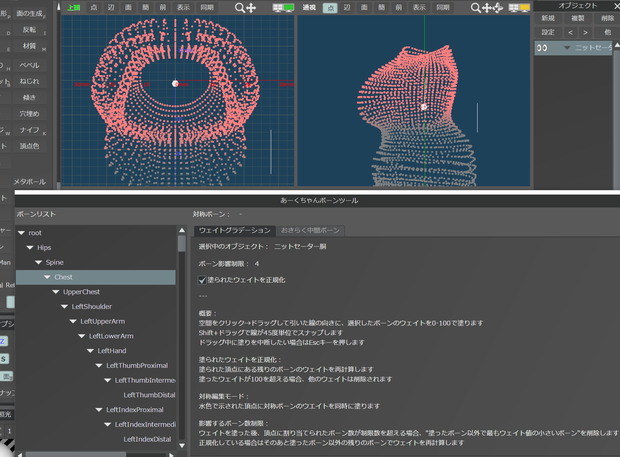
Task: Switch to おきらく中間ボーン tab
Action: point(310,230)
